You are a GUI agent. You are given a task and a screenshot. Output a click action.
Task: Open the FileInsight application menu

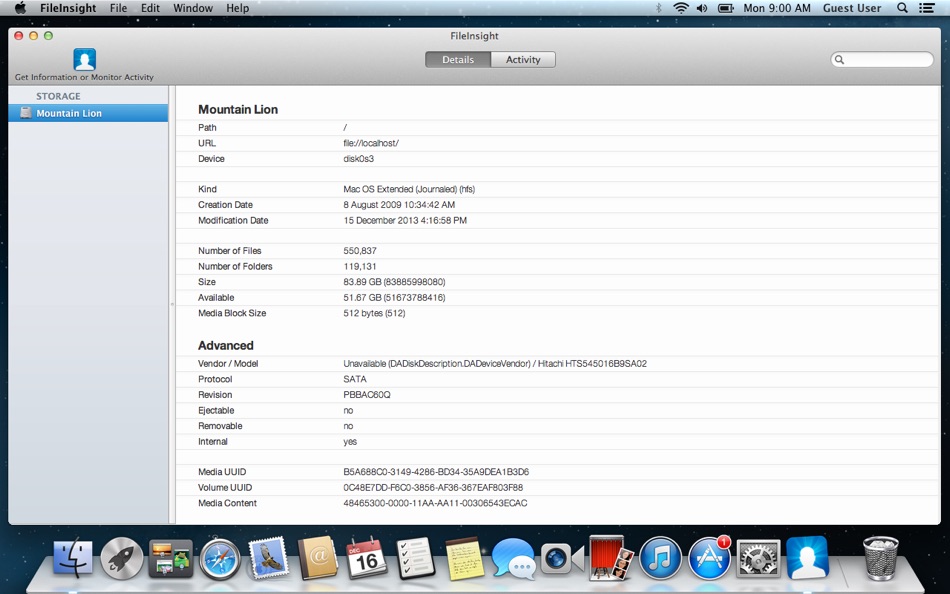(68, 8)
